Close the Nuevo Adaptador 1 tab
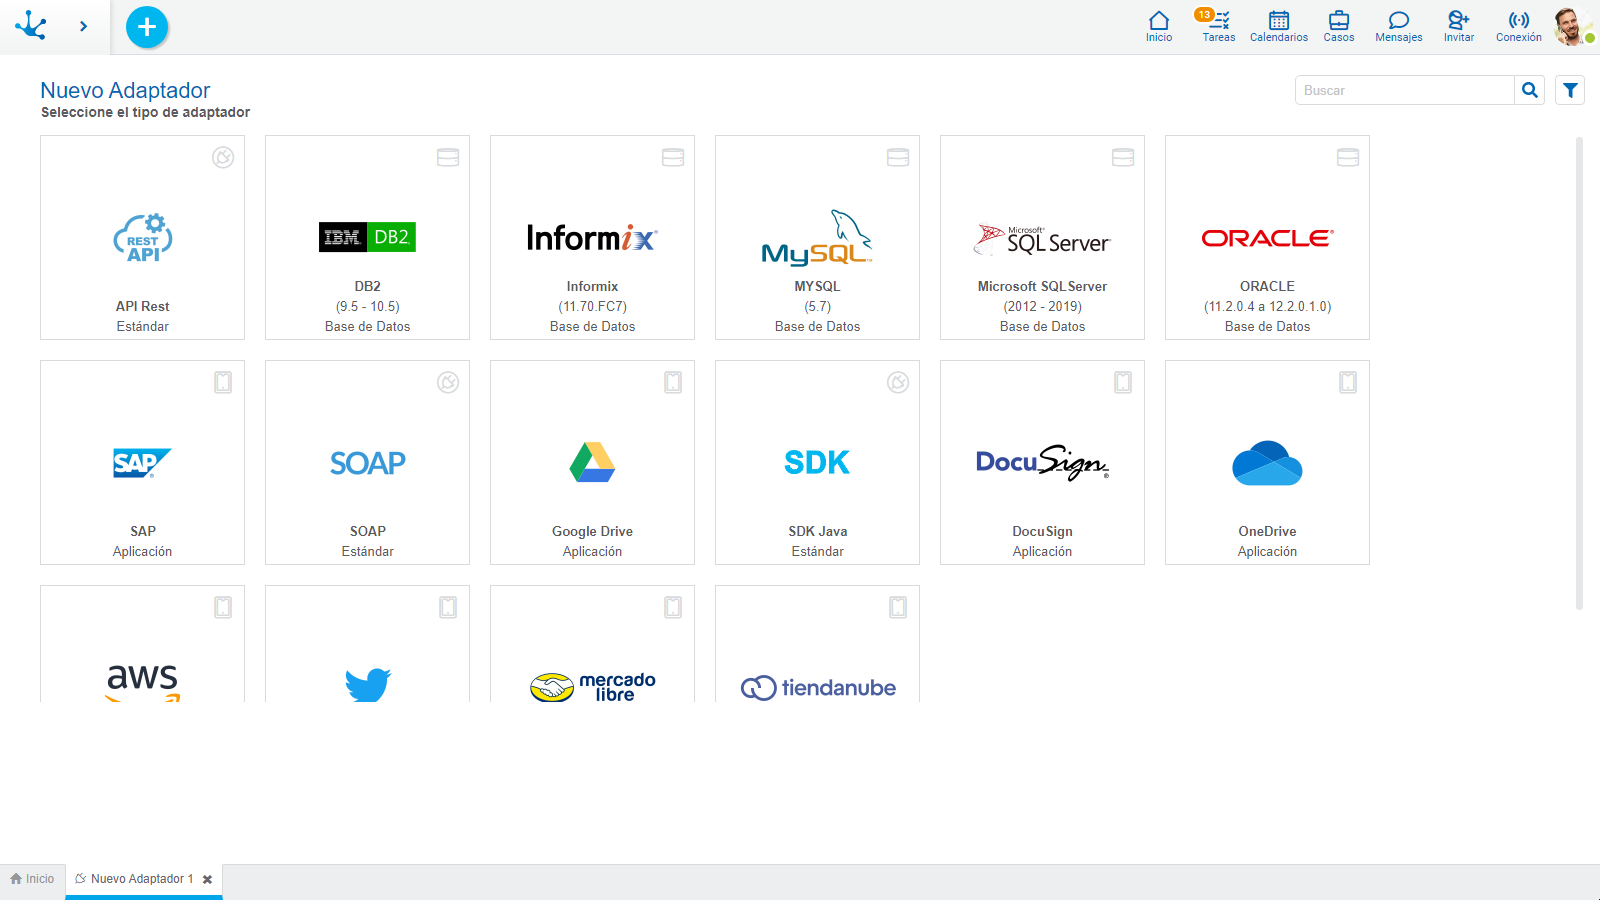 click(x=207, y=880)
